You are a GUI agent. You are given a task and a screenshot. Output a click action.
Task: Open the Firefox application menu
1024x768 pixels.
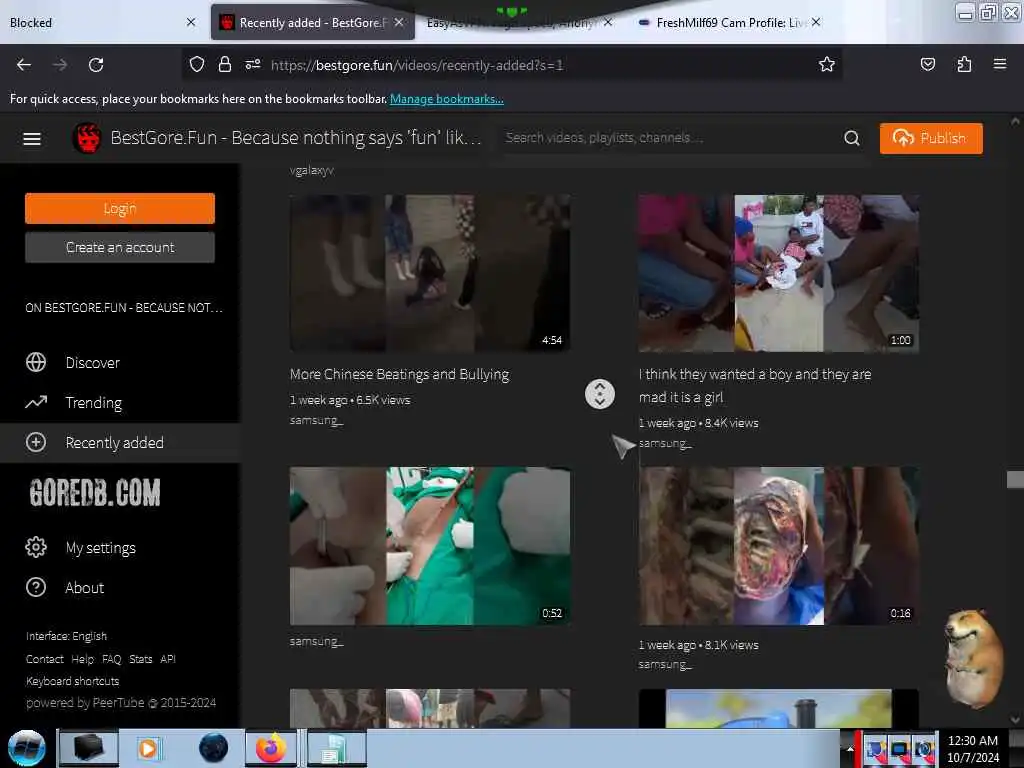999,64
